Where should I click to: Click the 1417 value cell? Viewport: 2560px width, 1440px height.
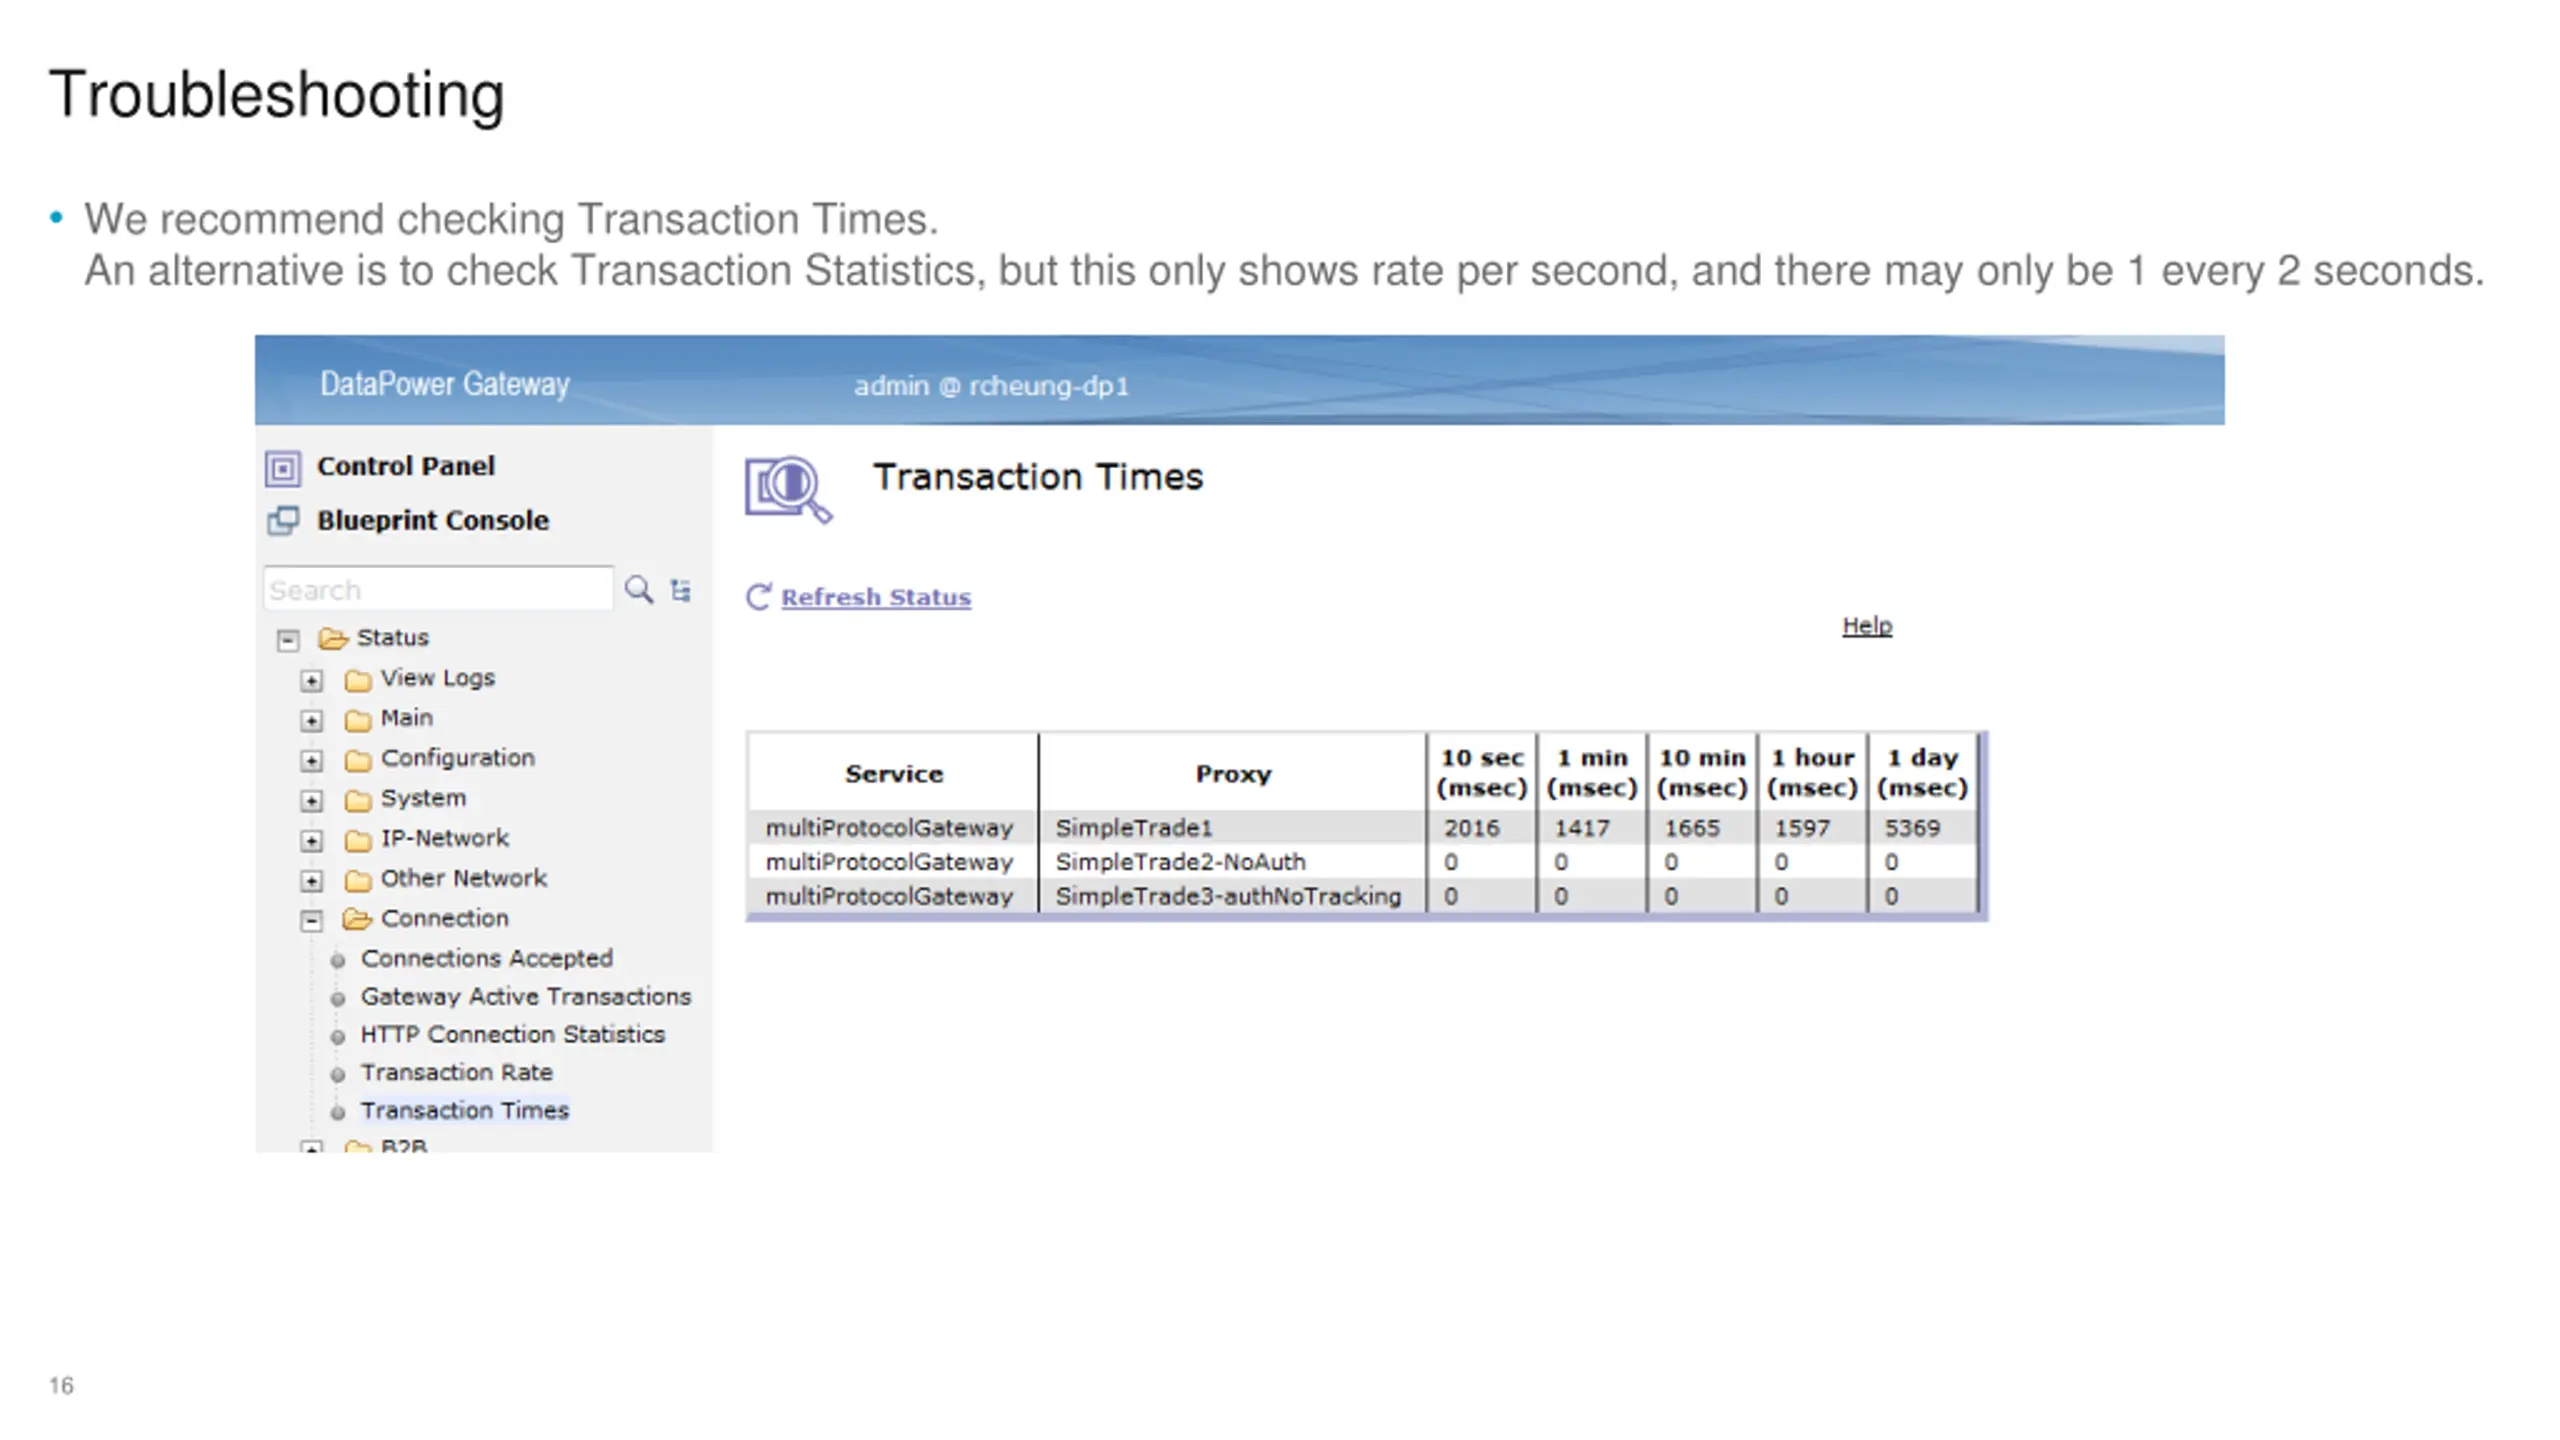[1592, 828]
